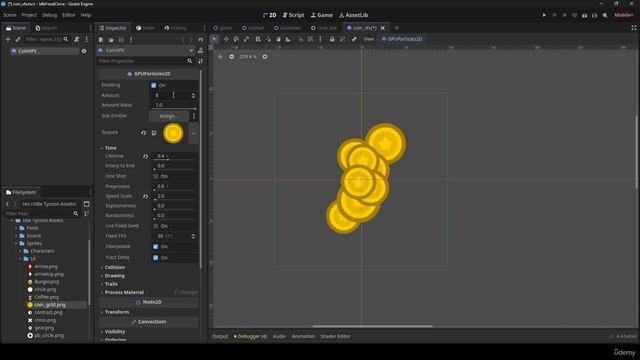This screenshot has height=360, width=640.
Task: Add a new child node with plus icon
Action: [x=8, y=39]
